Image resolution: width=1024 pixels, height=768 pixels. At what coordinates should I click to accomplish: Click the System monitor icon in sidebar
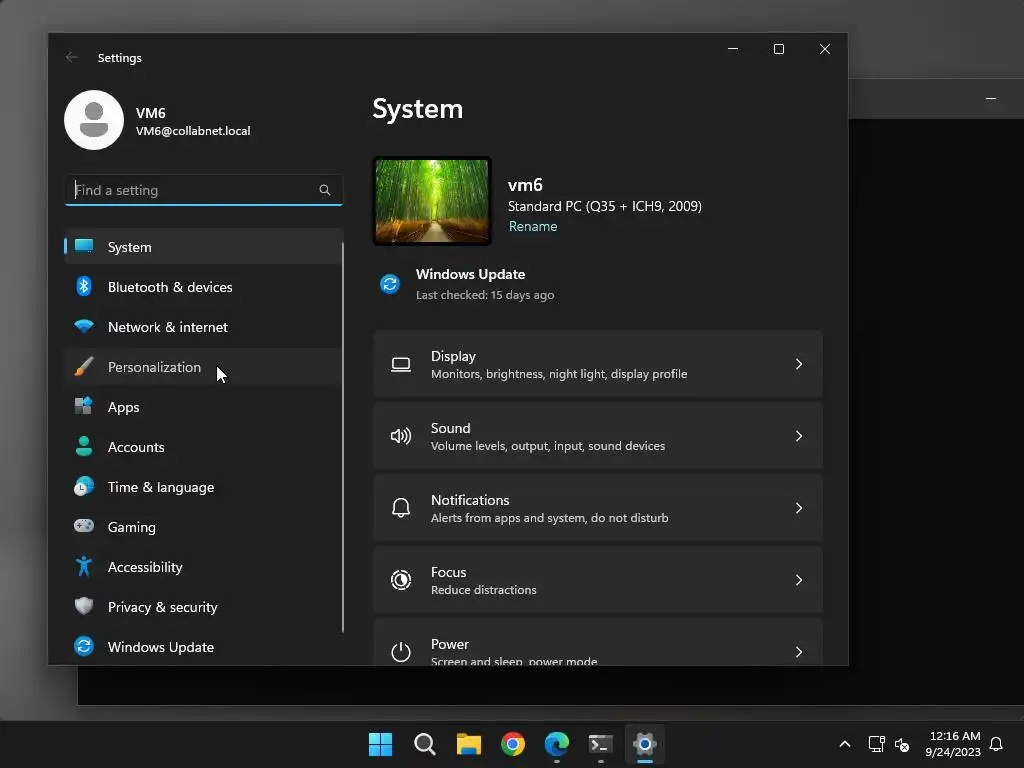[x=84, y=246]
